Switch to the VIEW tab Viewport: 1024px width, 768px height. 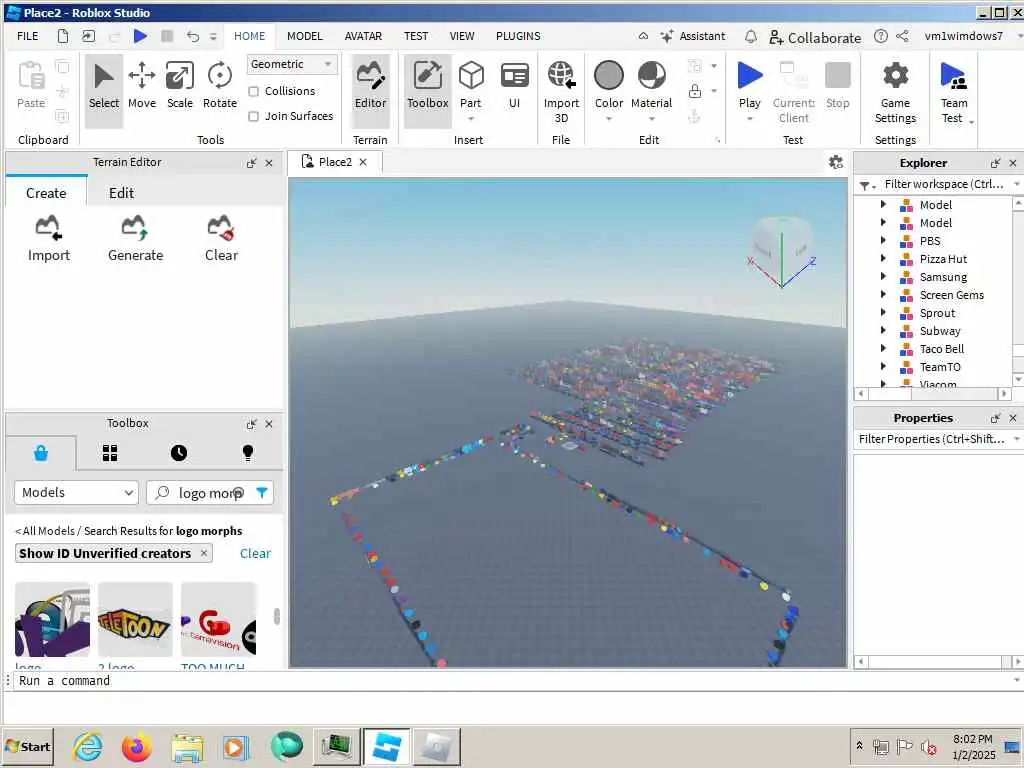462,36
